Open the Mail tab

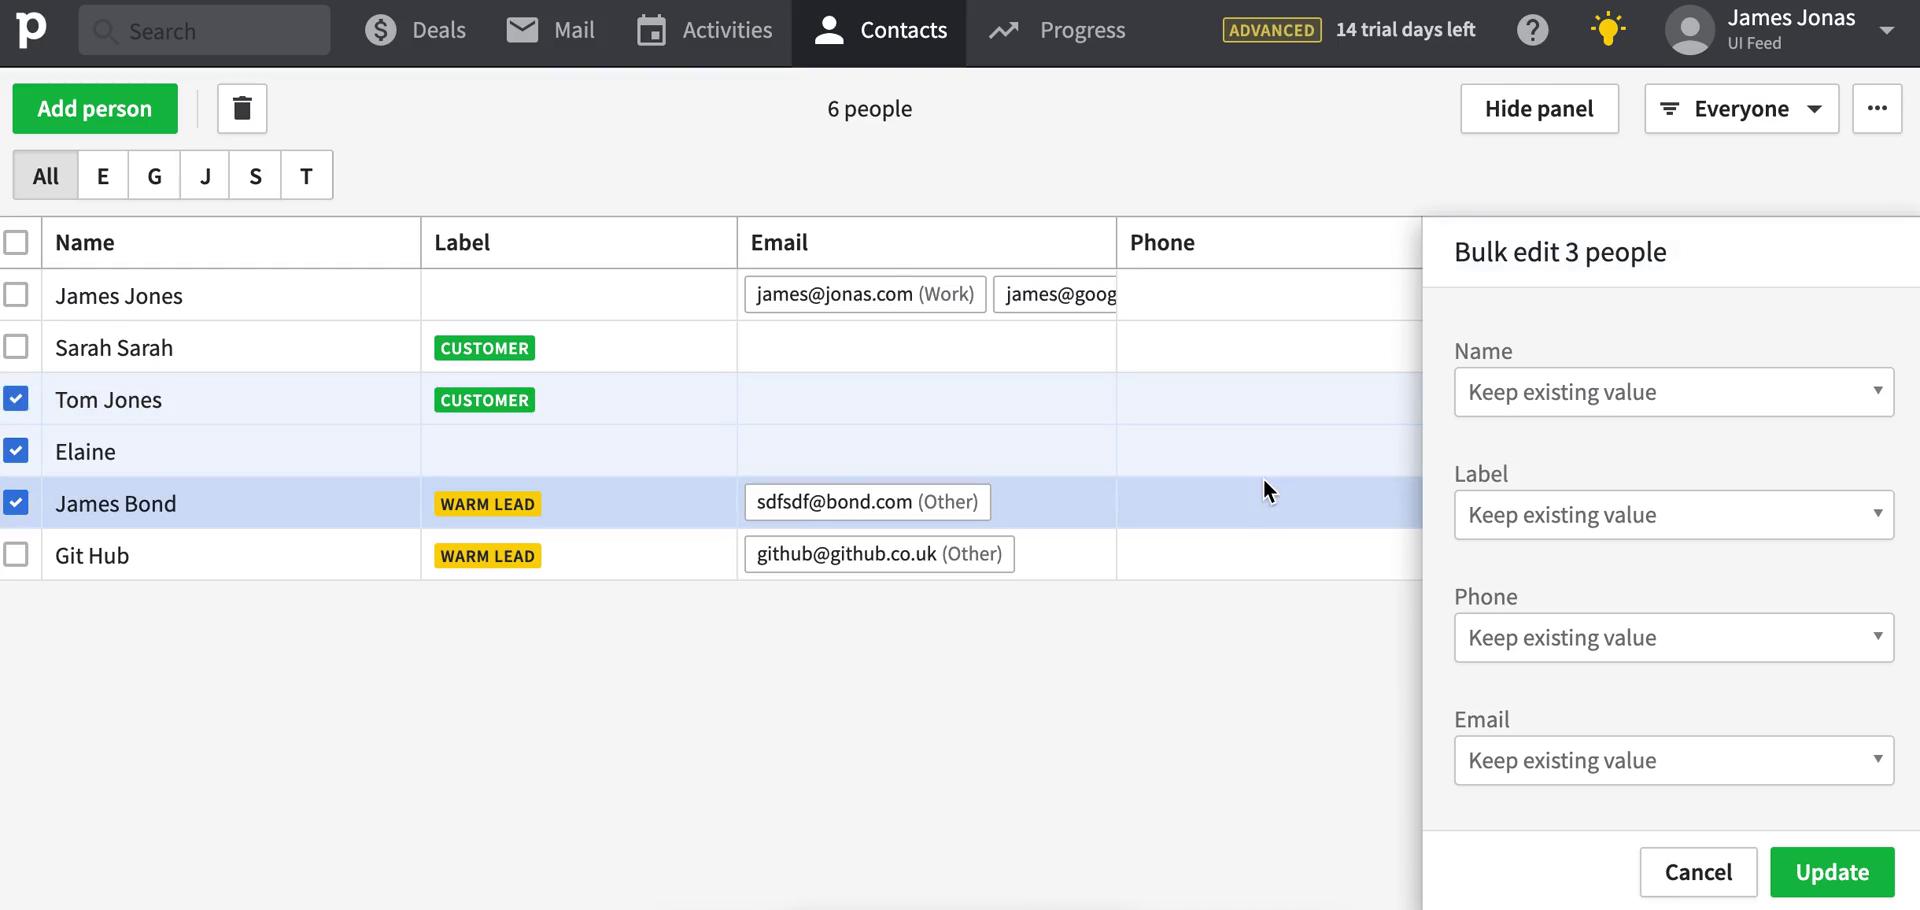[550, 30]
